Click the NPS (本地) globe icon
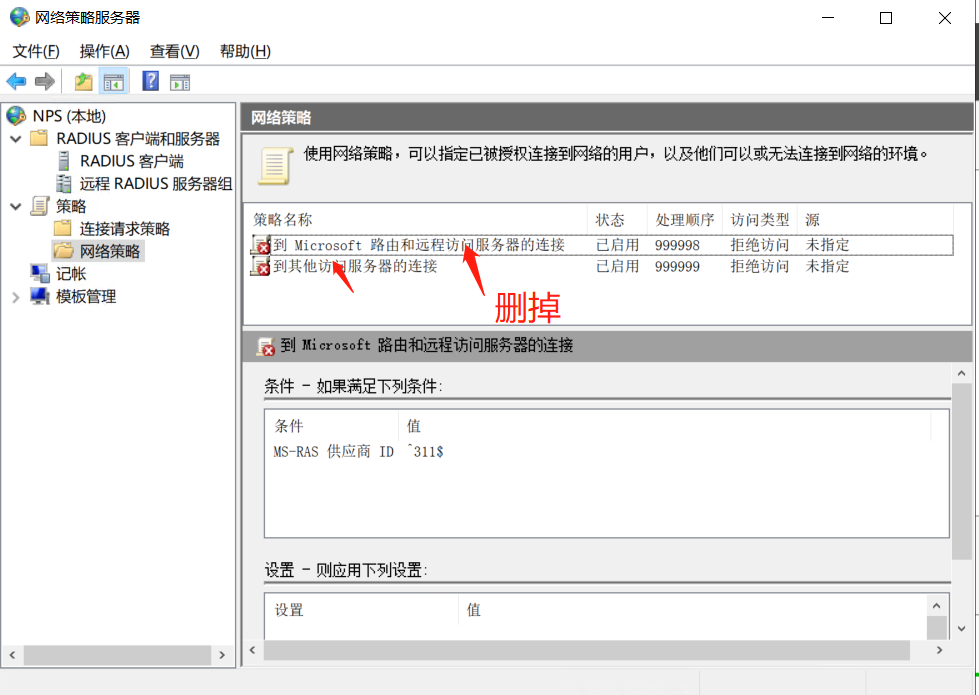The width and height of the screenshot is (979, 695). (x=16, y=116)
